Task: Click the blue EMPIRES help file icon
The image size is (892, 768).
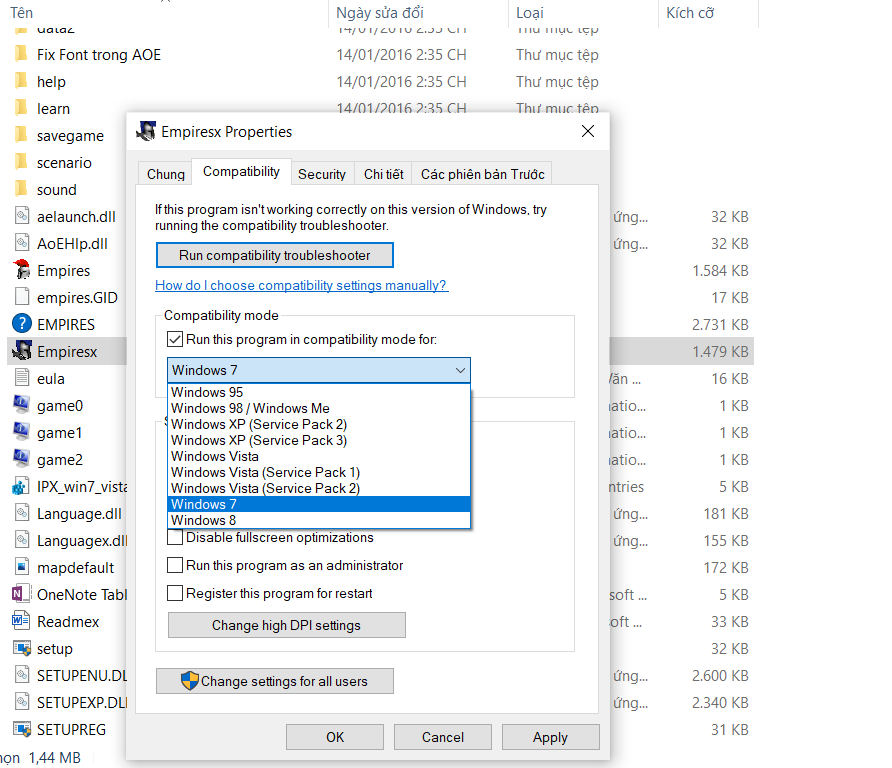Action: click(21, 324)
